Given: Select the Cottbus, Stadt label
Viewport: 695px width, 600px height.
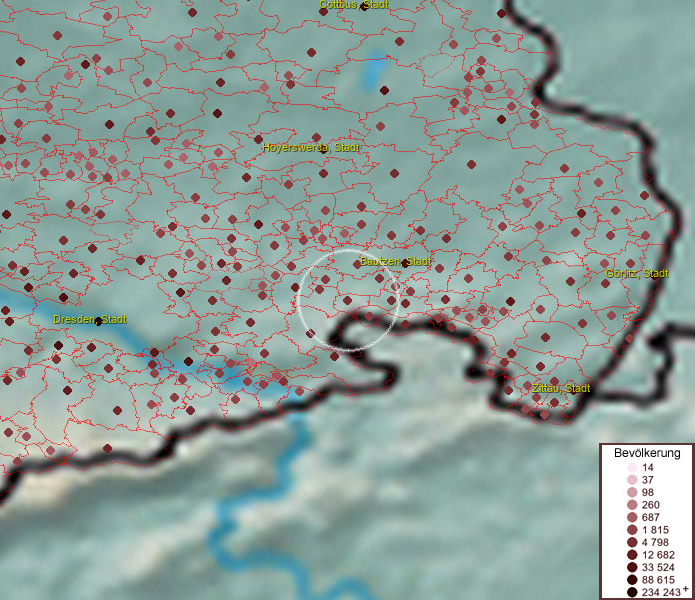Looking at the screenshot, I should coord(353,5).
